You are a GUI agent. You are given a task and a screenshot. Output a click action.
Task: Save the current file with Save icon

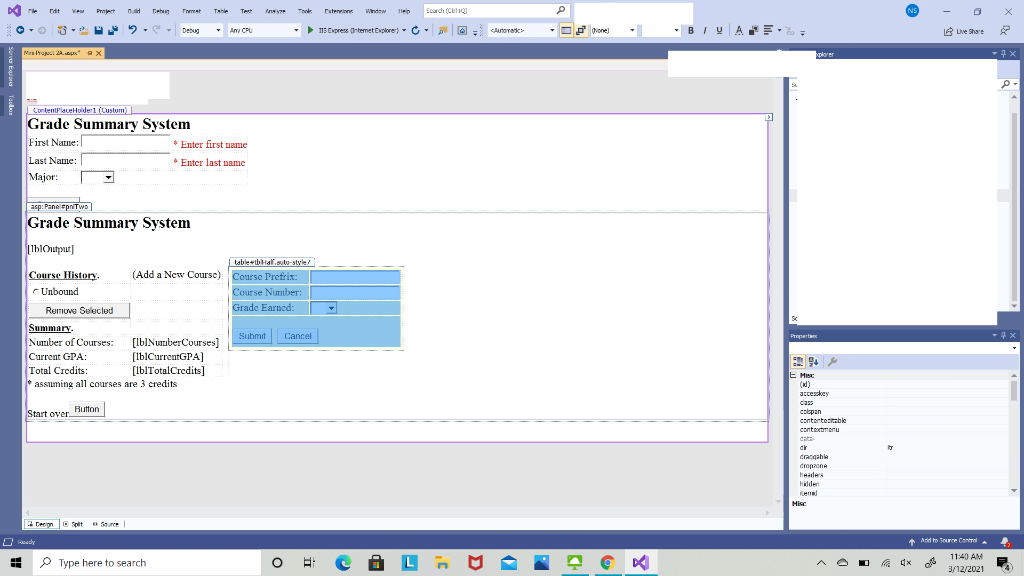point(99,30)
